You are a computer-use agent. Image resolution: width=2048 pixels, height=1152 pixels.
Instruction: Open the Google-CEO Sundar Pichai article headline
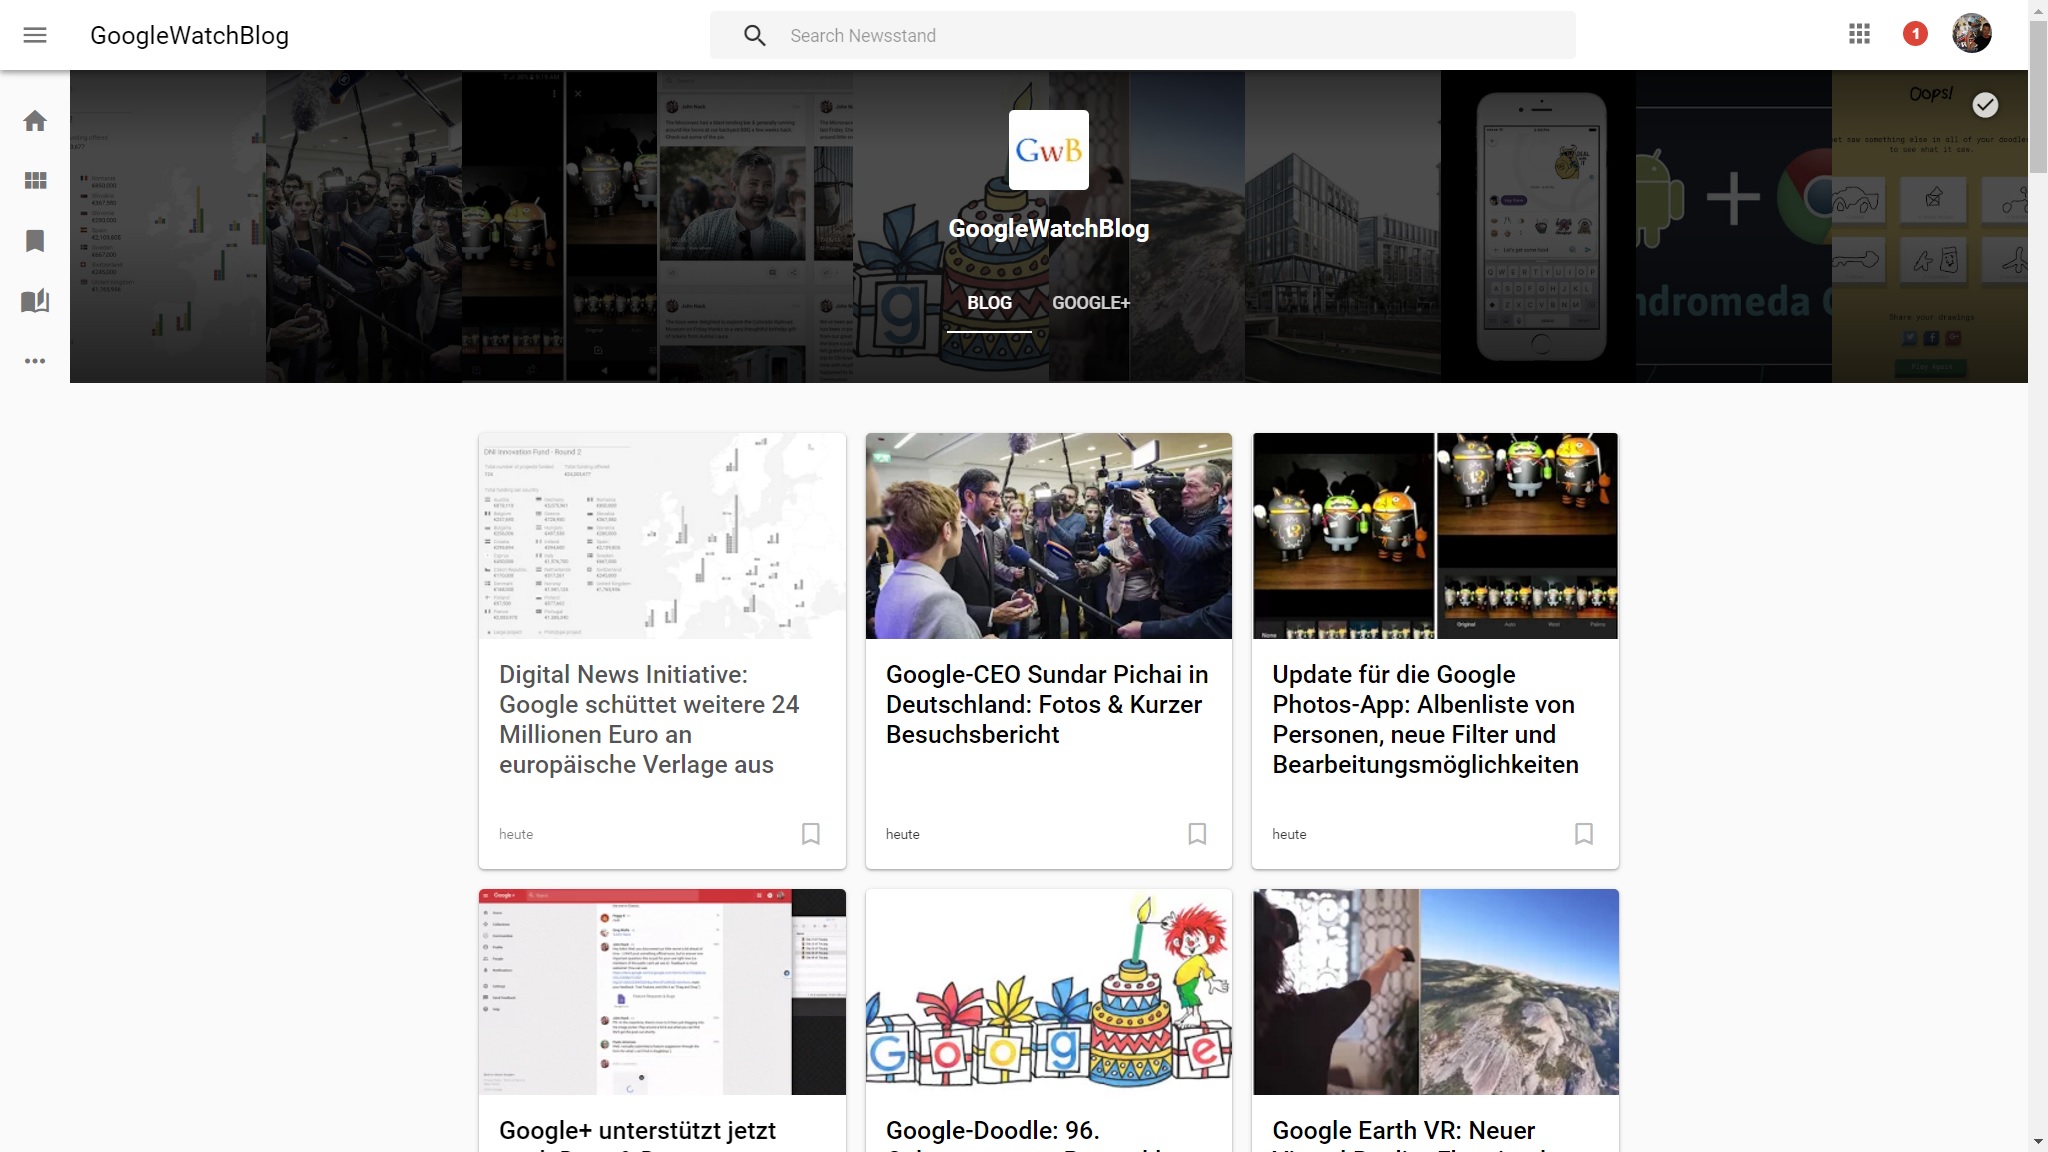coord(1047,704)
